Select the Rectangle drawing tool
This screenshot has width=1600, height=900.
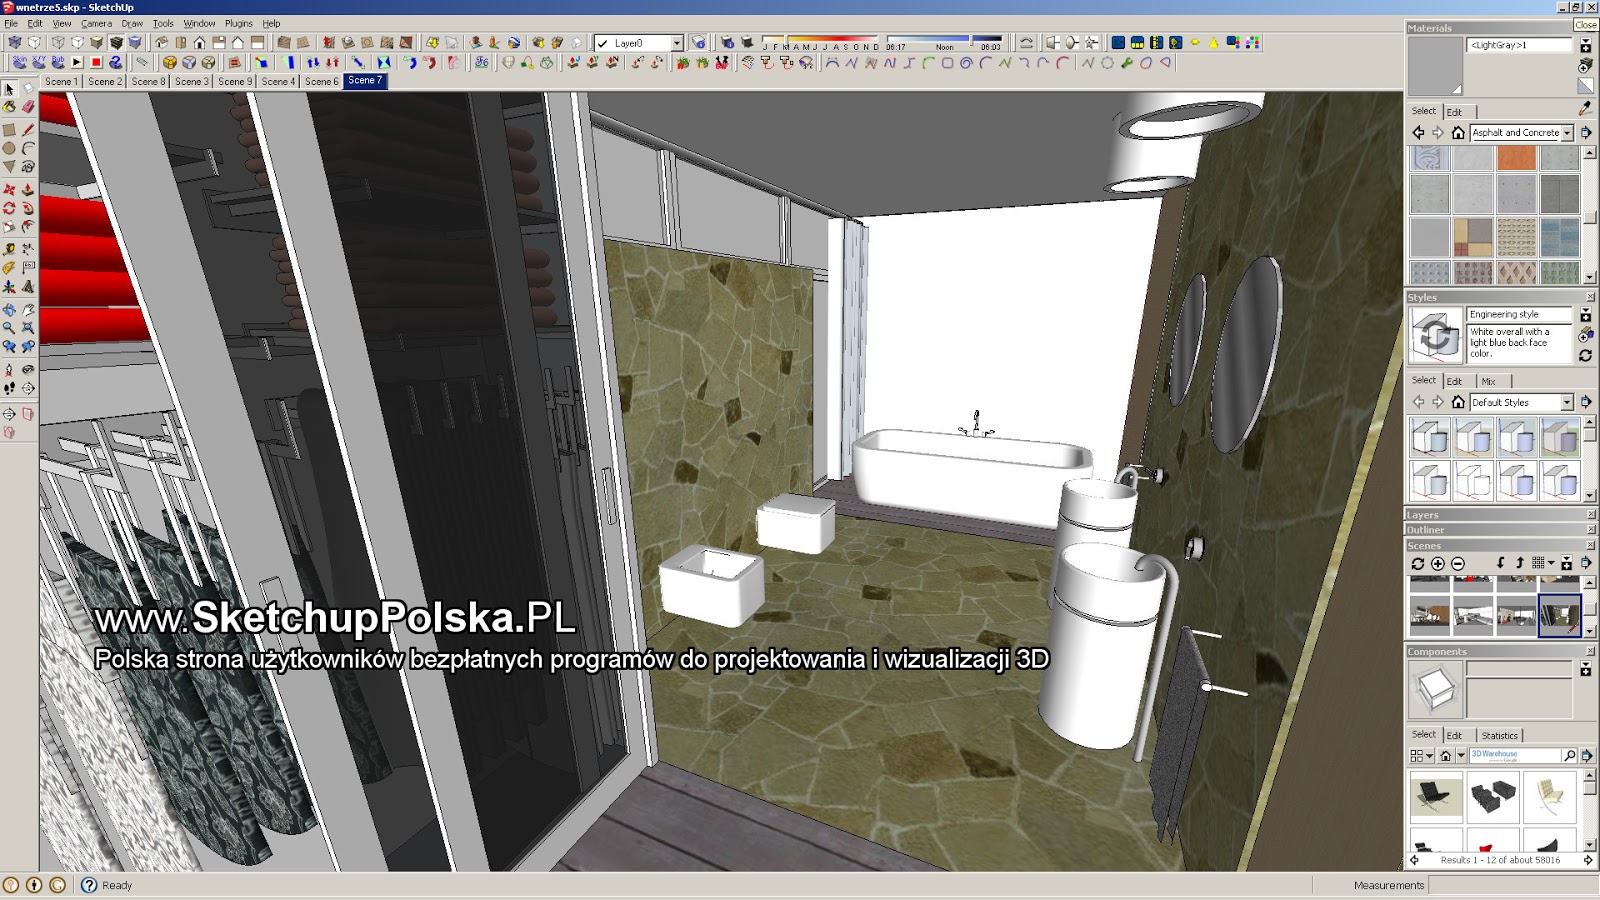coord(9,130)
